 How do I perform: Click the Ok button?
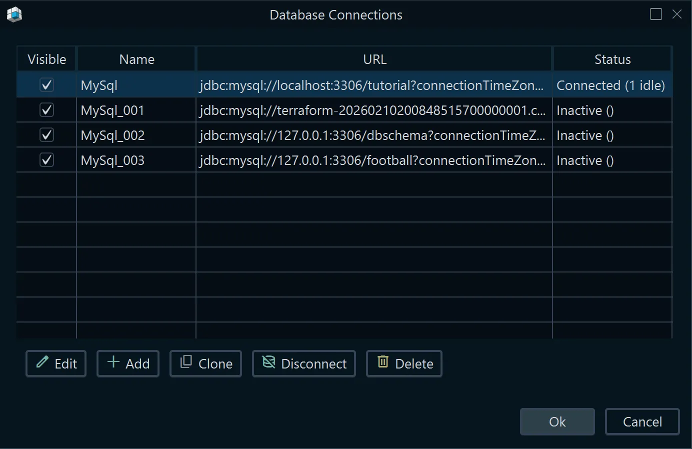coord(557,422)
